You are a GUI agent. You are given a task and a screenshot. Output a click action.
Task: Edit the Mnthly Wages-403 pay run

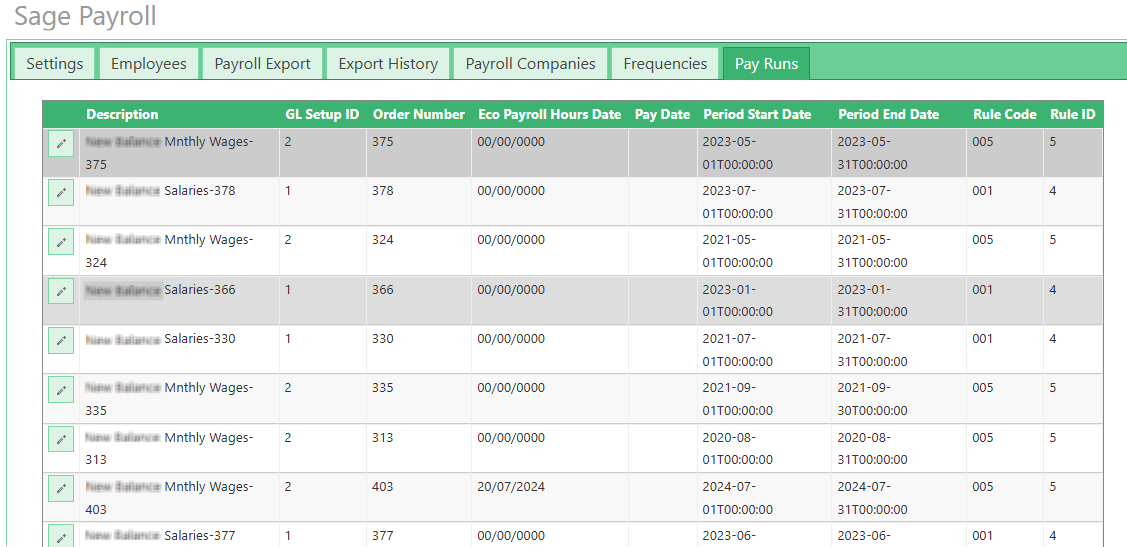[x=61, y=488]
